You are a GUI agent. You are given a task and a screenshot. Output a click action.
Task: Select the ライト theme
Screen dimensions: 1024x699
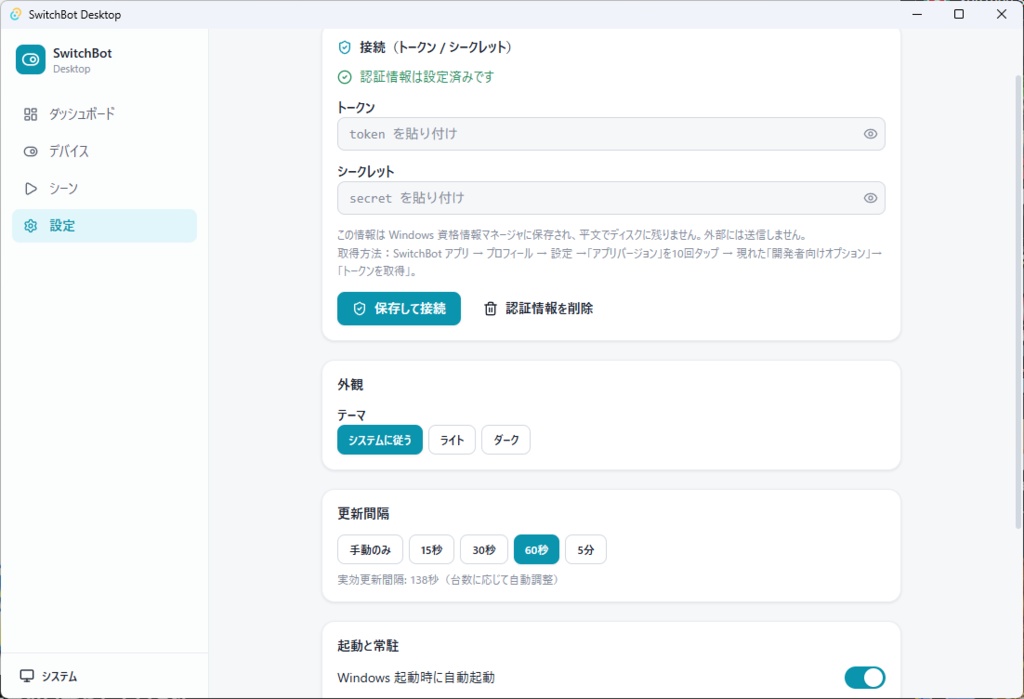click(452, 440)
